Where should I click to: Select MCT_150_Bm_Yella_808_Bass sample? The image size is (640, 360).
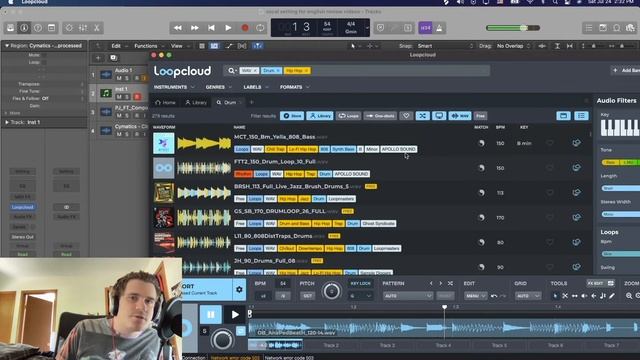(x=274, y=137)
